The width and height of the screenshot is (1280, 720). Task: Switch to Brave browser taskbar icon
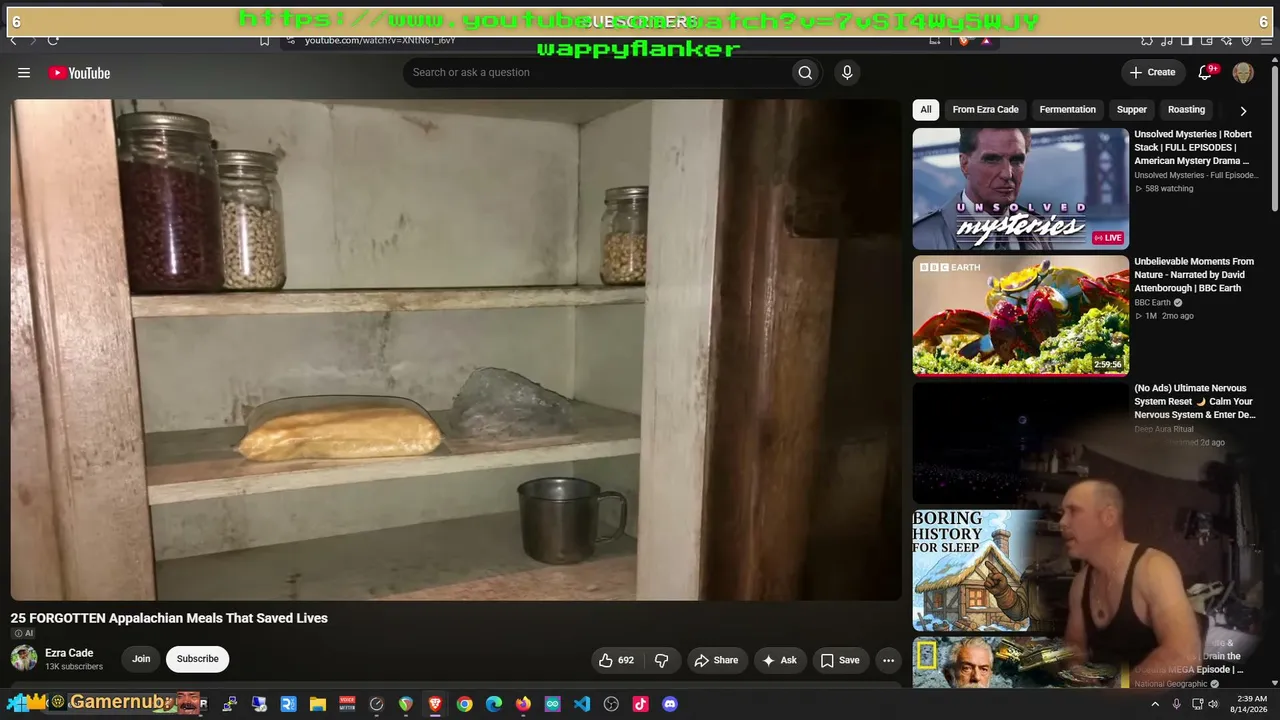(435, 704)
